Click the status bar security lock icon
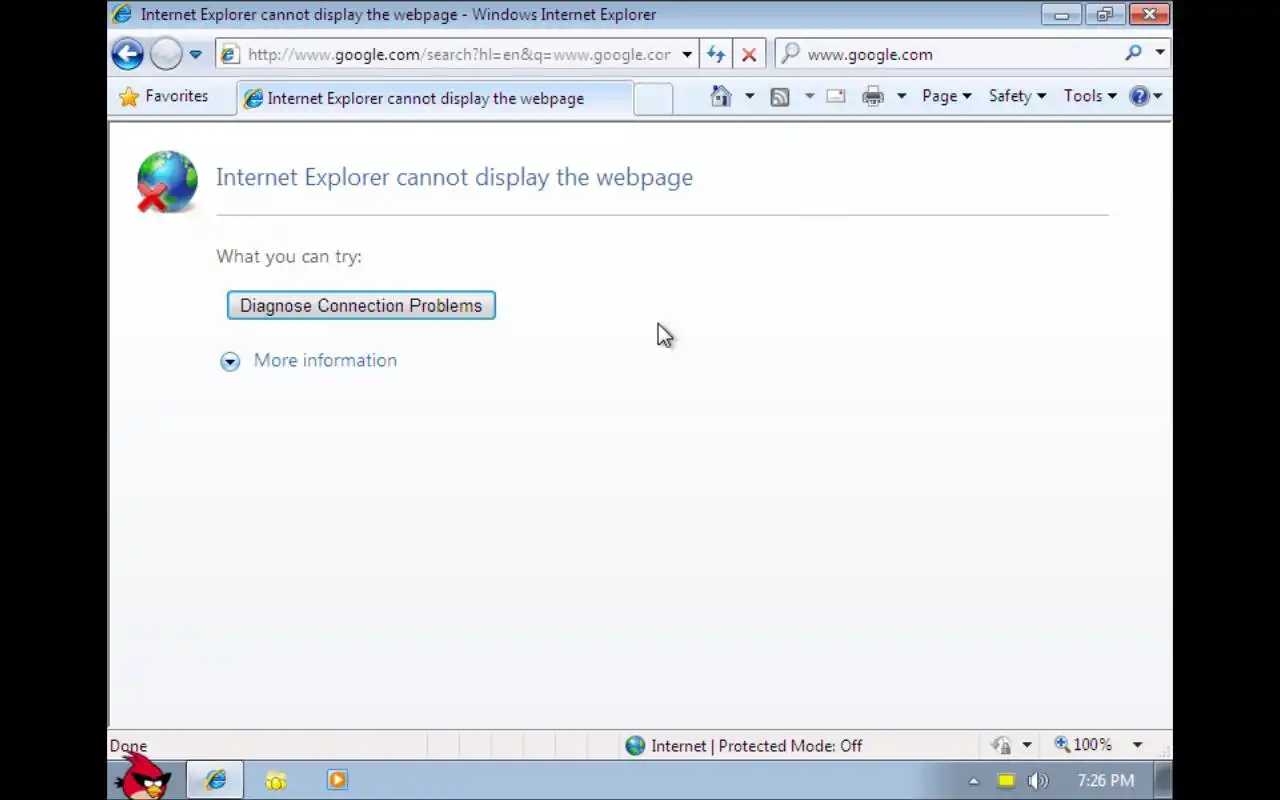The image size is (1280, 800). click(x=1002, y=745)
